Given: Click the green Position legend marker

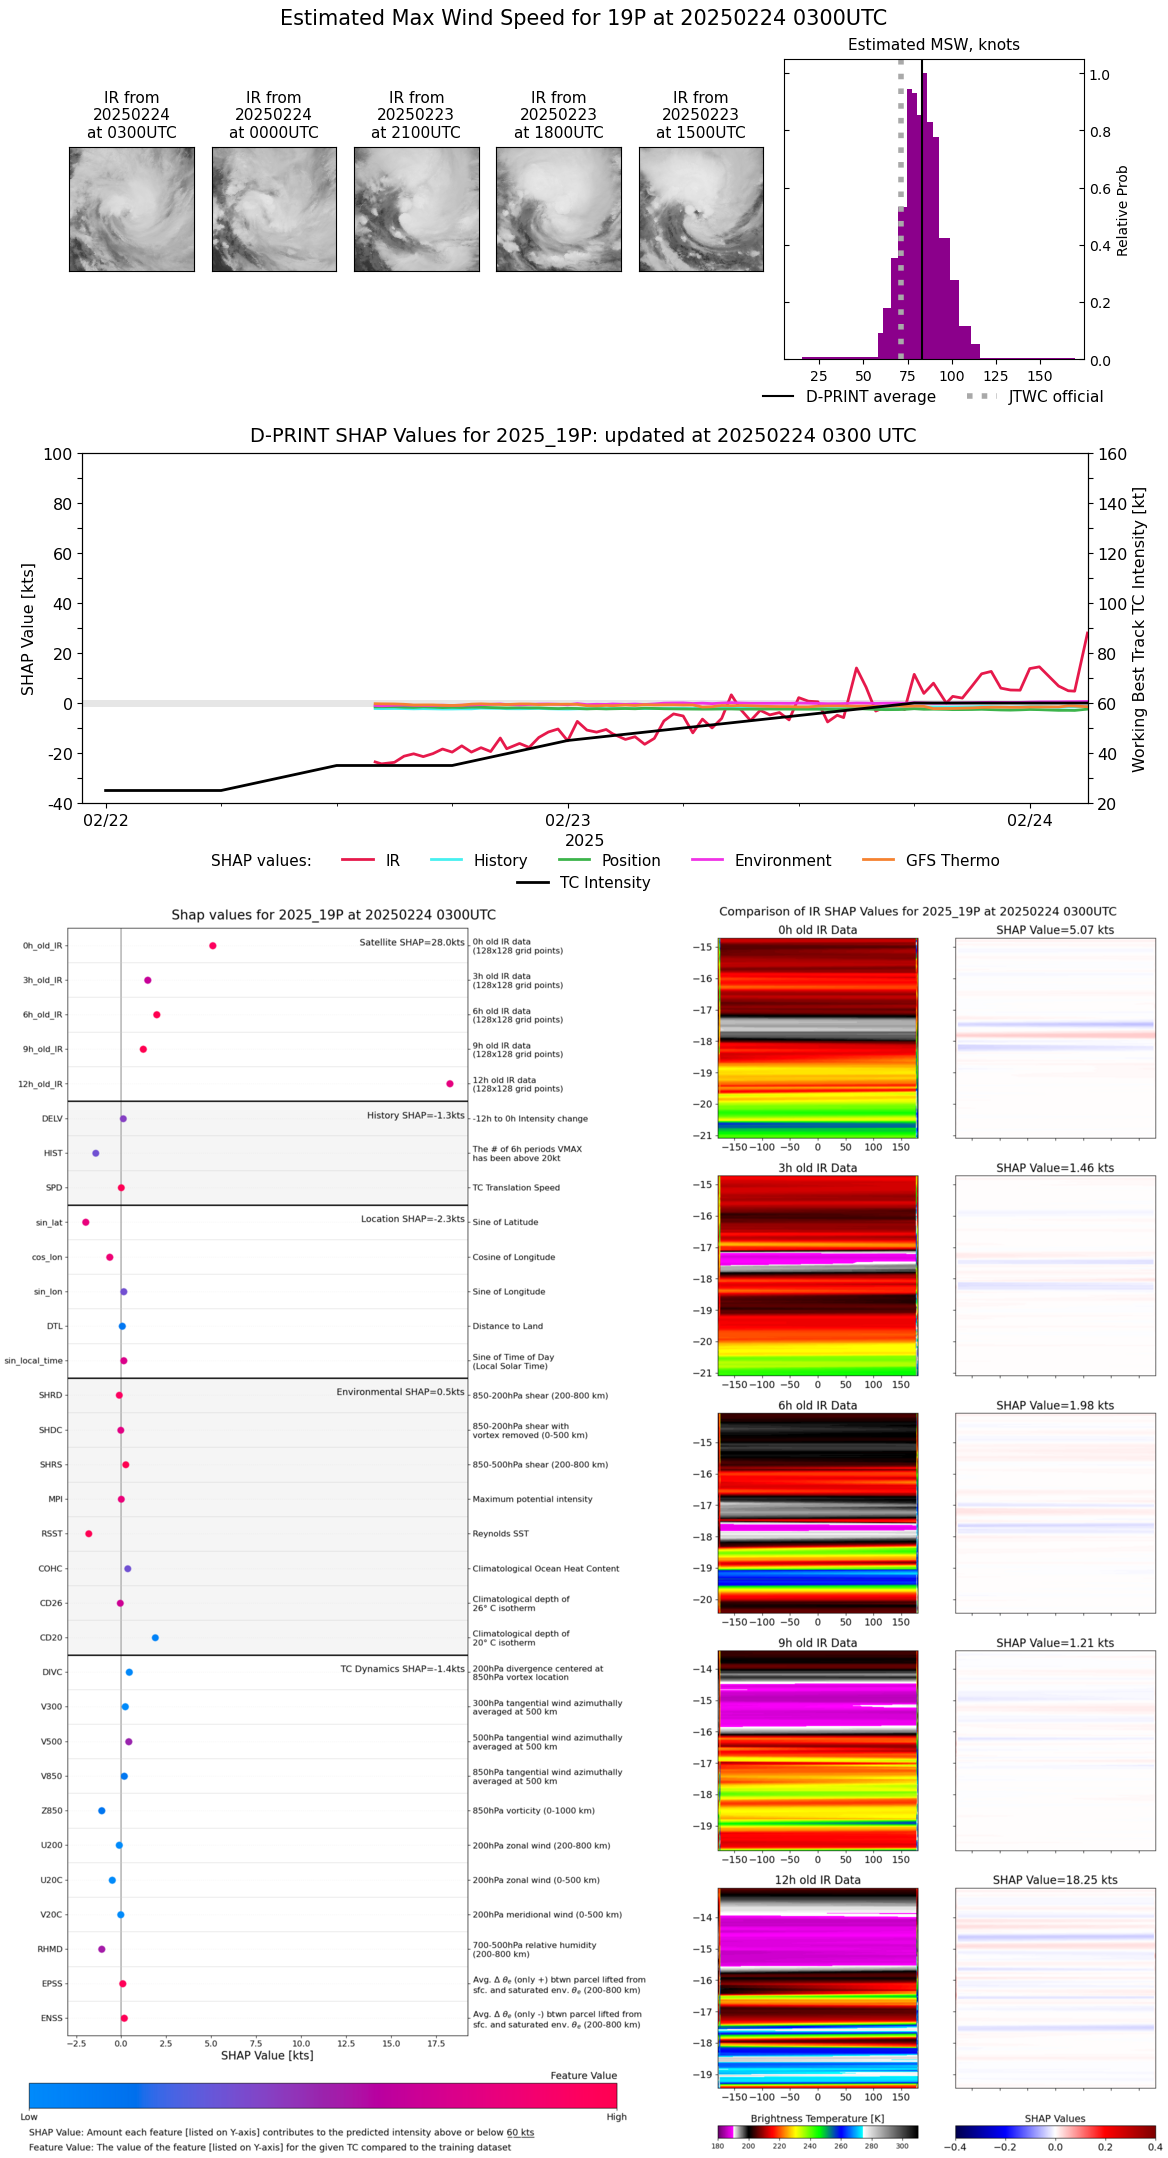Looking at the screenshot, I should tap(574, 860).
